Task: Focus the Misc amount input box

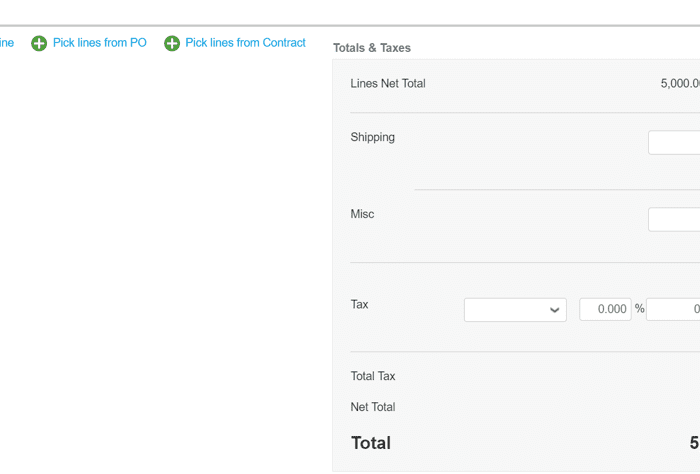Action: click(674, 219)
